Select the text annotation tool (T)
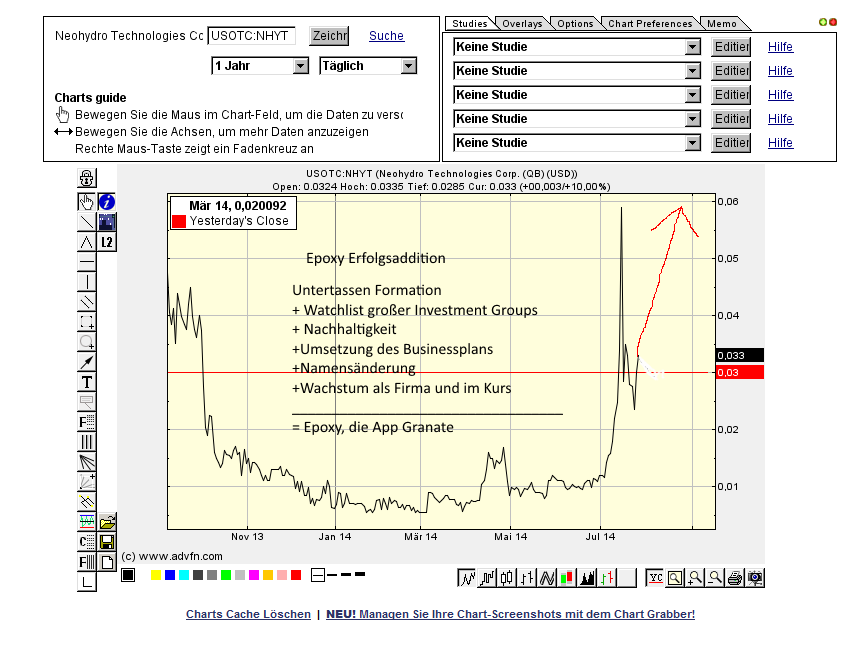Viewport: 853px width, 651px height. click(87, 382)
